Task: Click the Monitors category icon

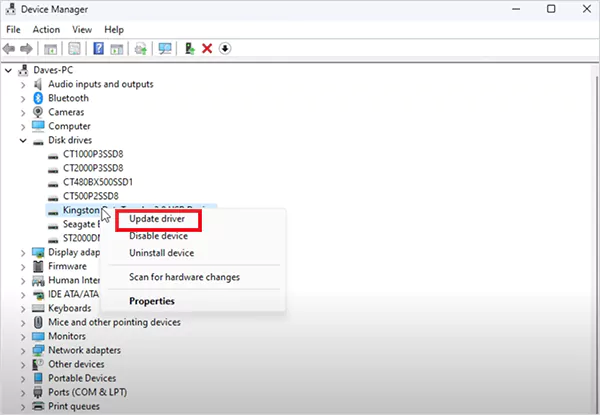Action: tap(38, 336)
